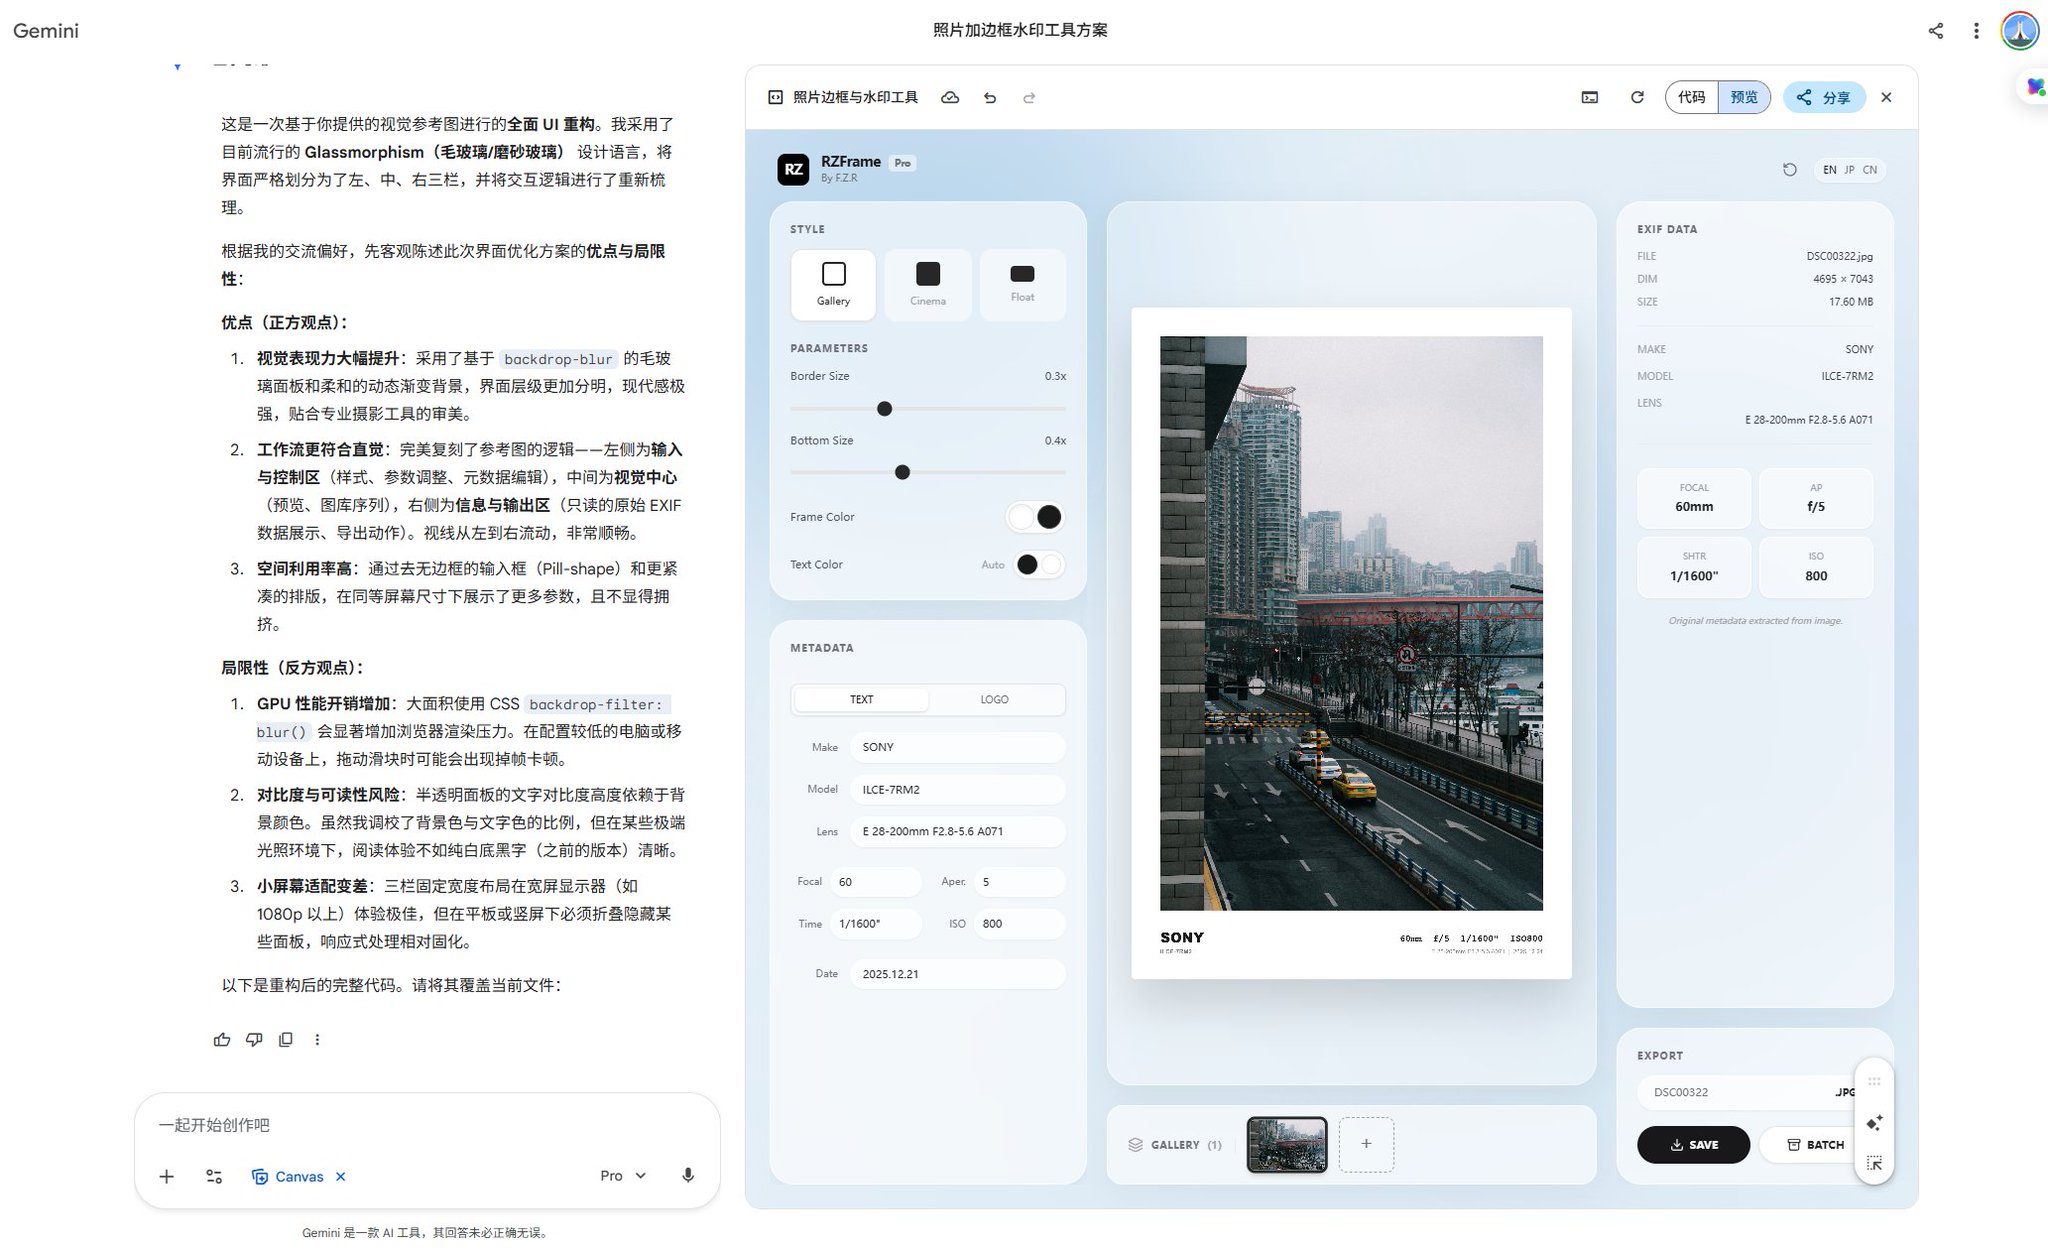Click the ISO input field
Image resolution: width=2048 pixels, height=1250 pixels.
pos(1019,924)
